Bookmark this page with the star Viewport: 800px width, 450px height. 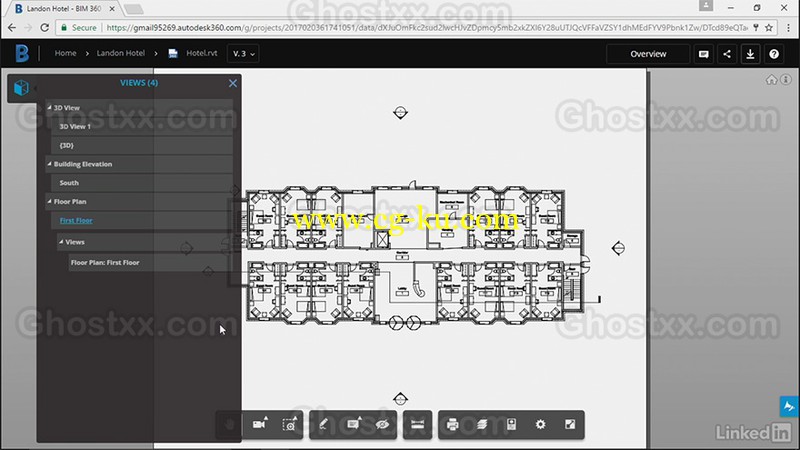coord(769,28)
